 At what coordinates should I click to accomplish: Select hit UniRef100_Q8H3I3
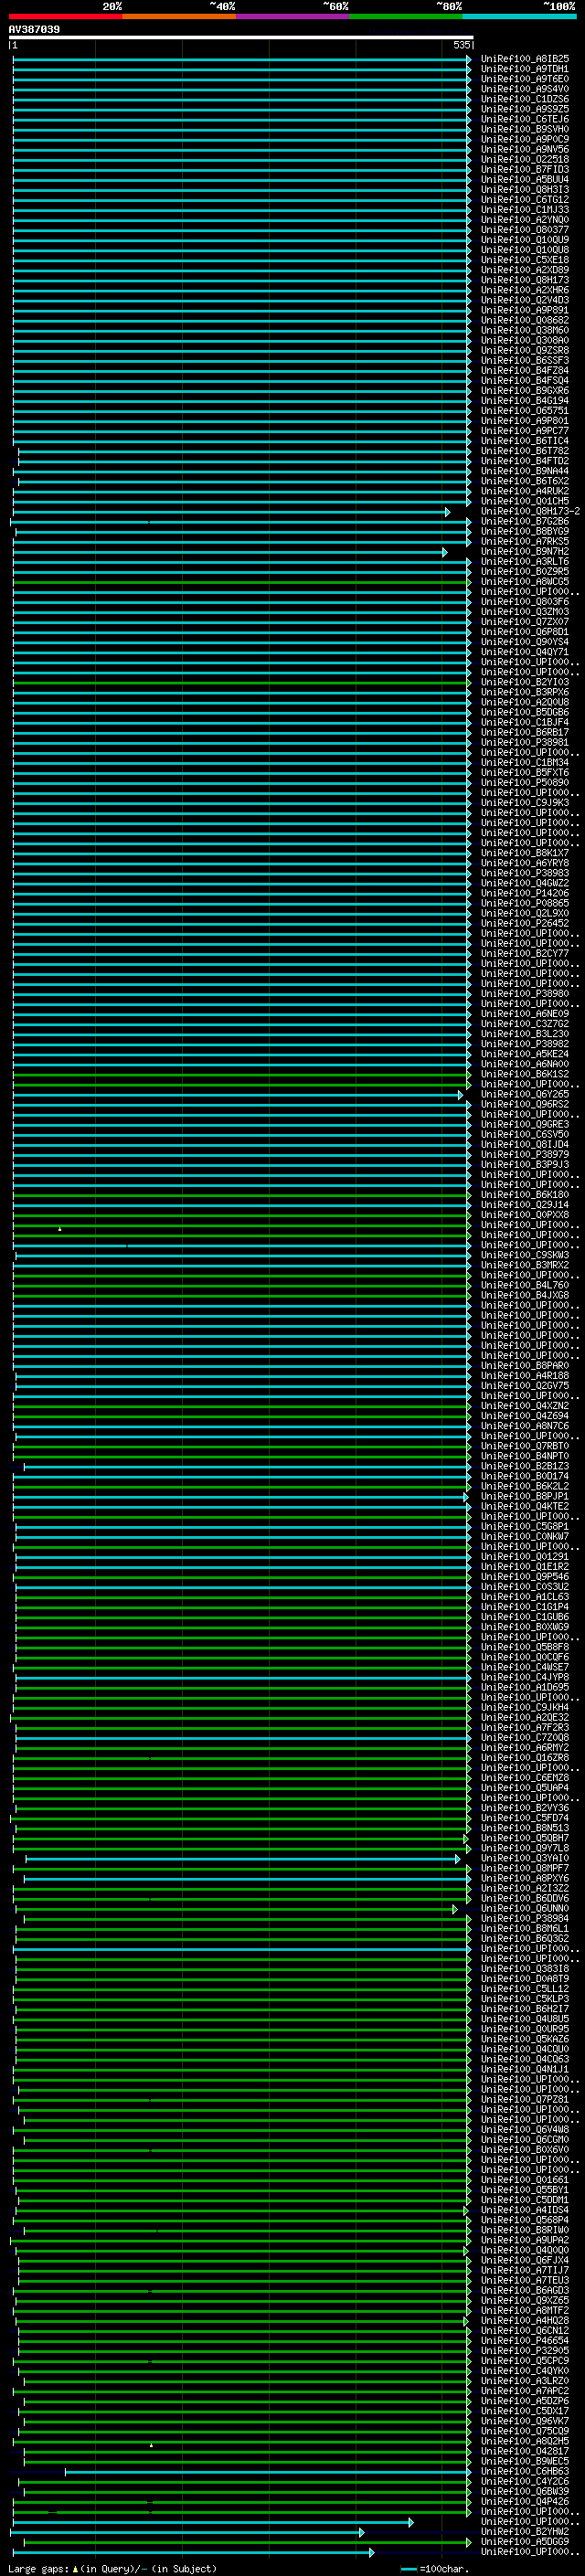click(x=524, y=189)
